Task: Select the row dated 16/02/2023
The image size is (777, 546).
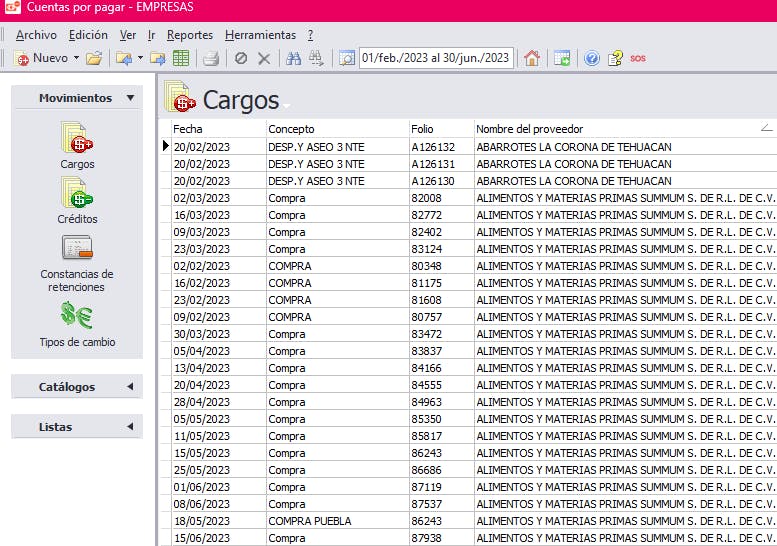Action: (468, 283)
